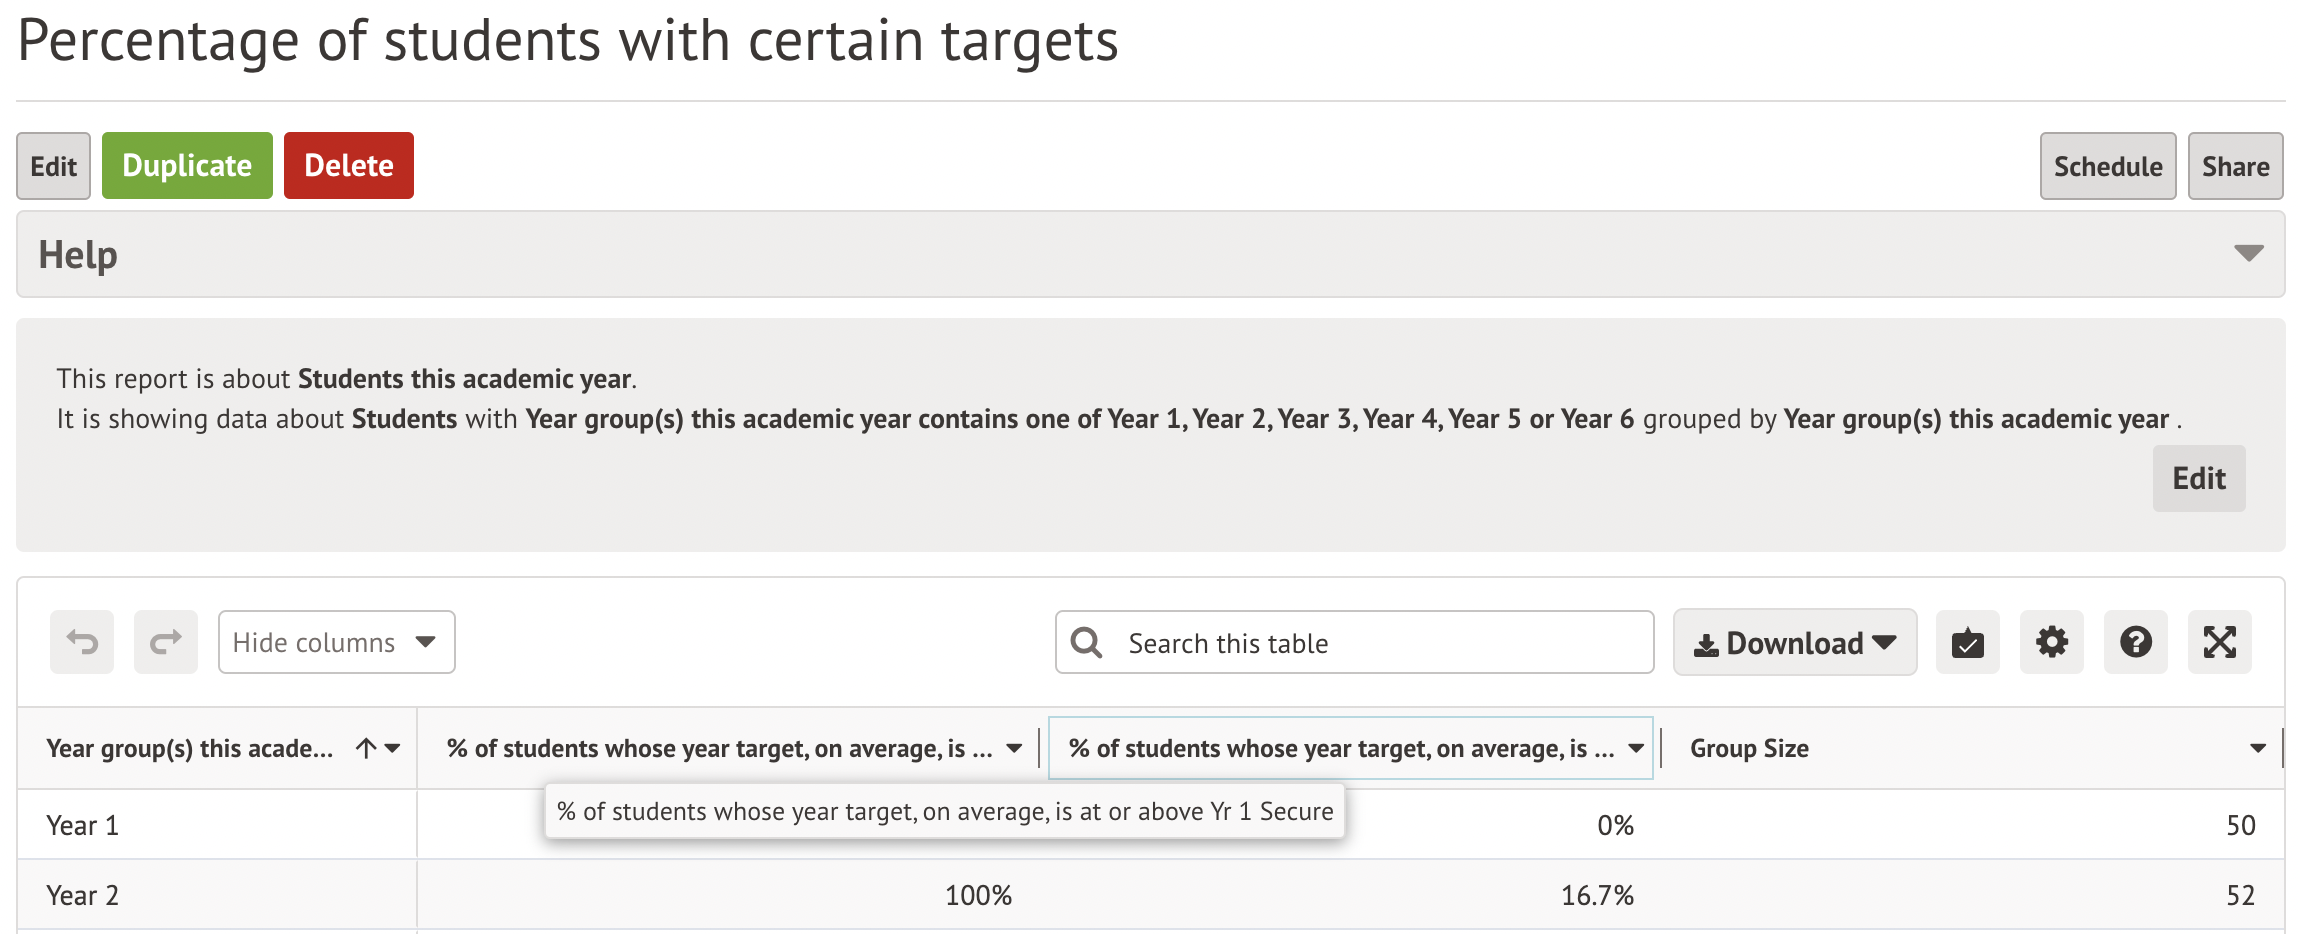Click the magnifying glass search icon
Image resolution: width=2298 pixels, height=934 pixels.
(x=1087, y=643)
